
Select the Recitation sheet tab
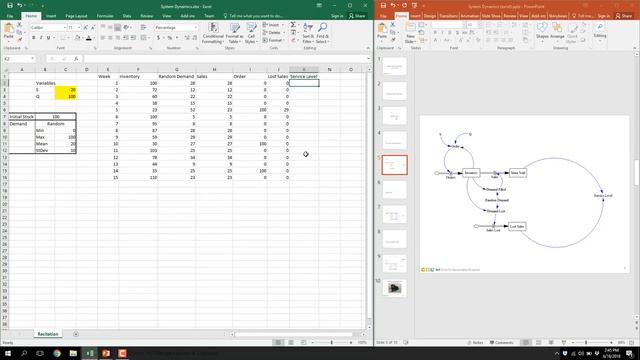(x=48, y=334)
